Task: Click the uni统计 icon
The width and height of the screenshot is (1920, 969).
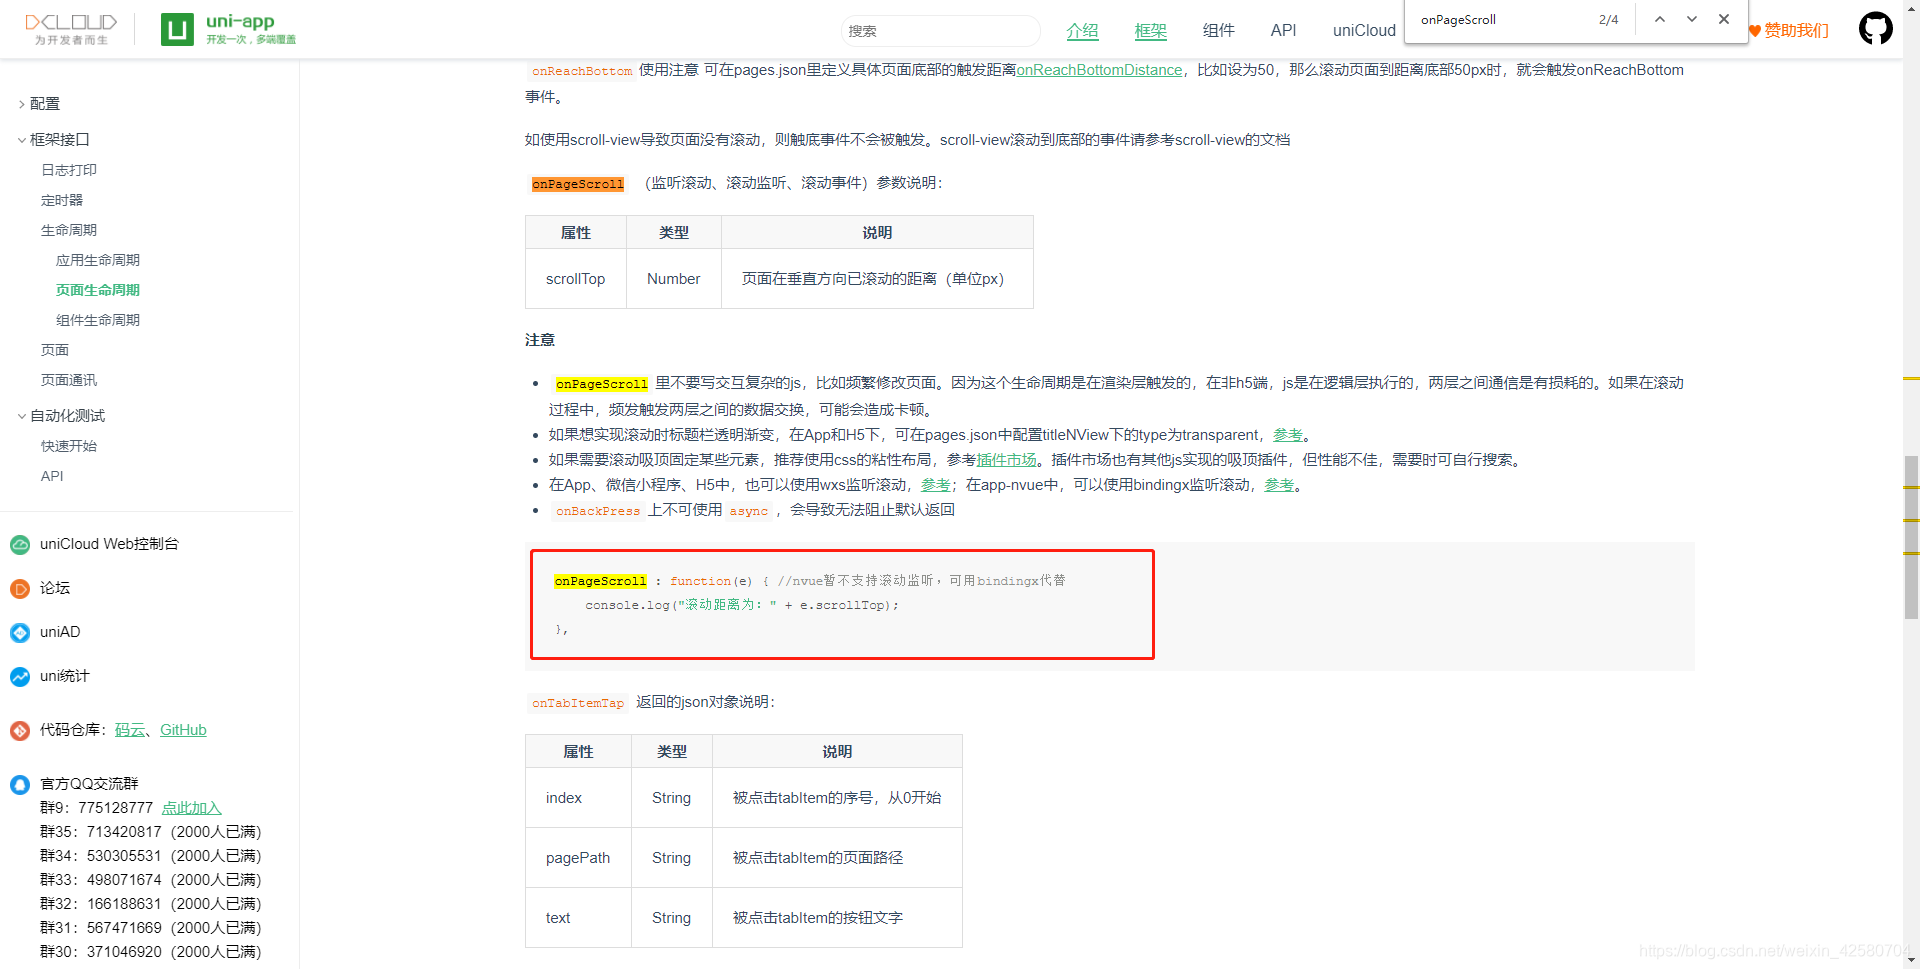Action: tap(20, 676)
